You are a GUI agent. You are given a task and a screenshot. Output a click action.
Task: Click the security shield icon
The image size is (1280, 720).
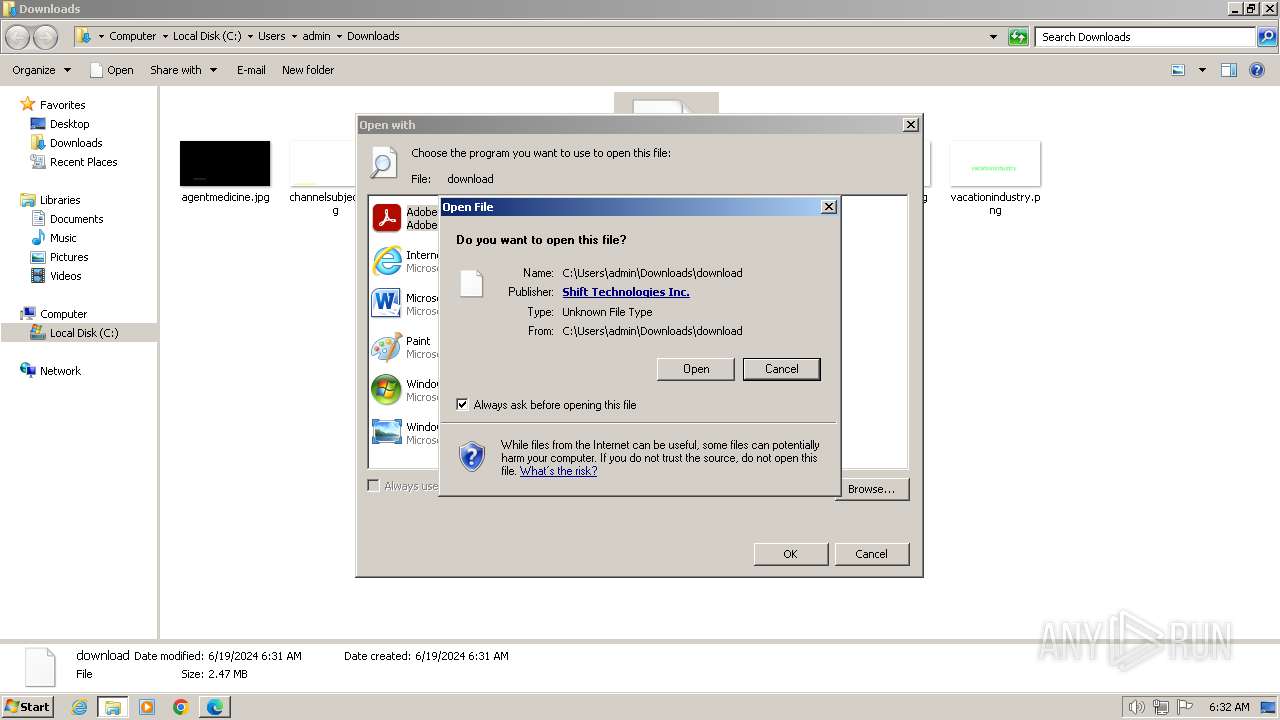tap(472, 457)
